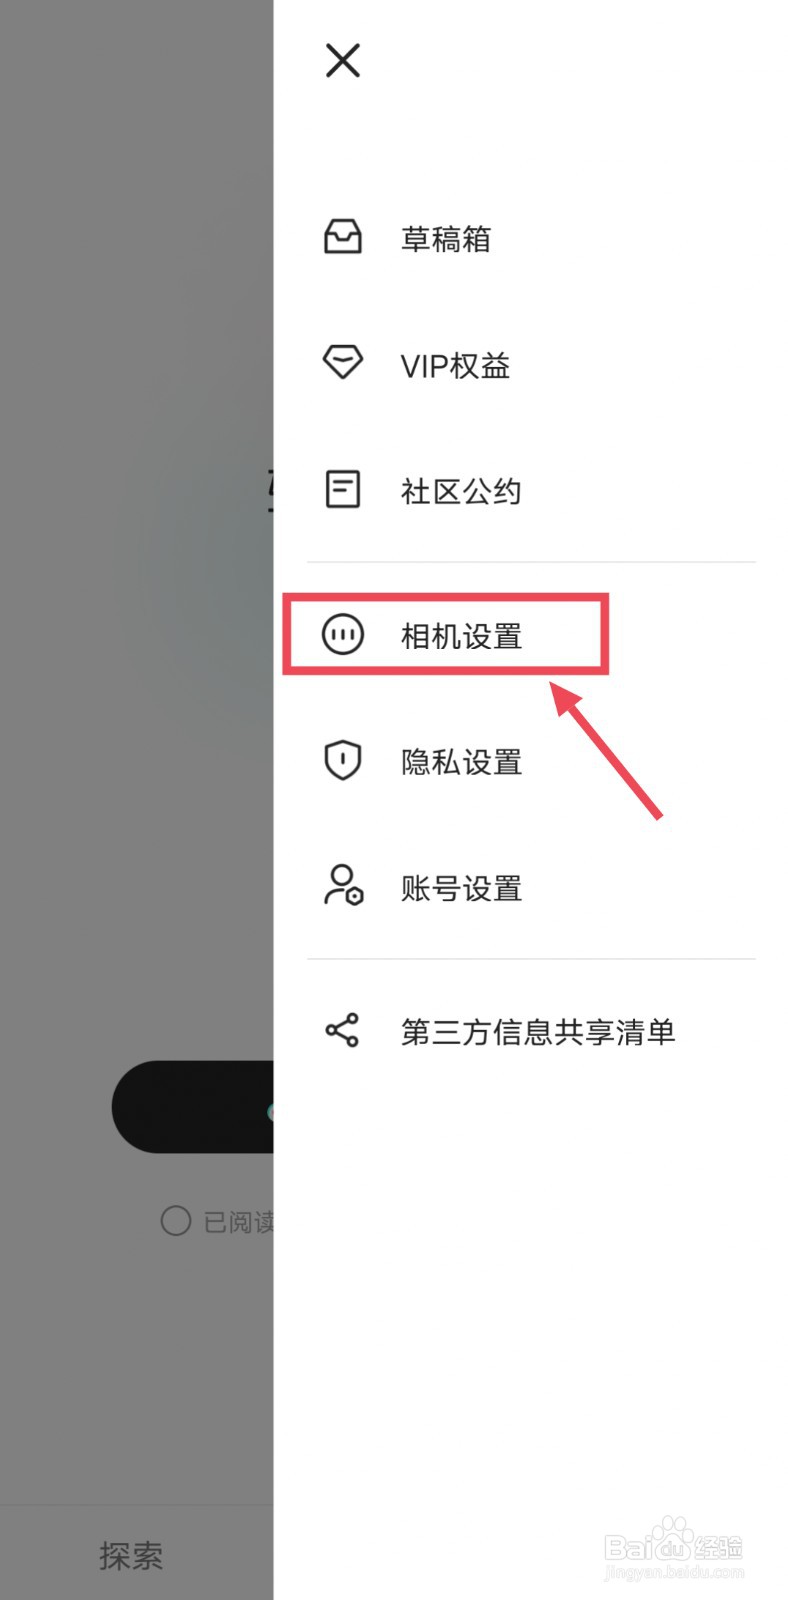Screen dimensions: 788x1600
Task: Click the account settings person icon
Action: coord(342,885)
